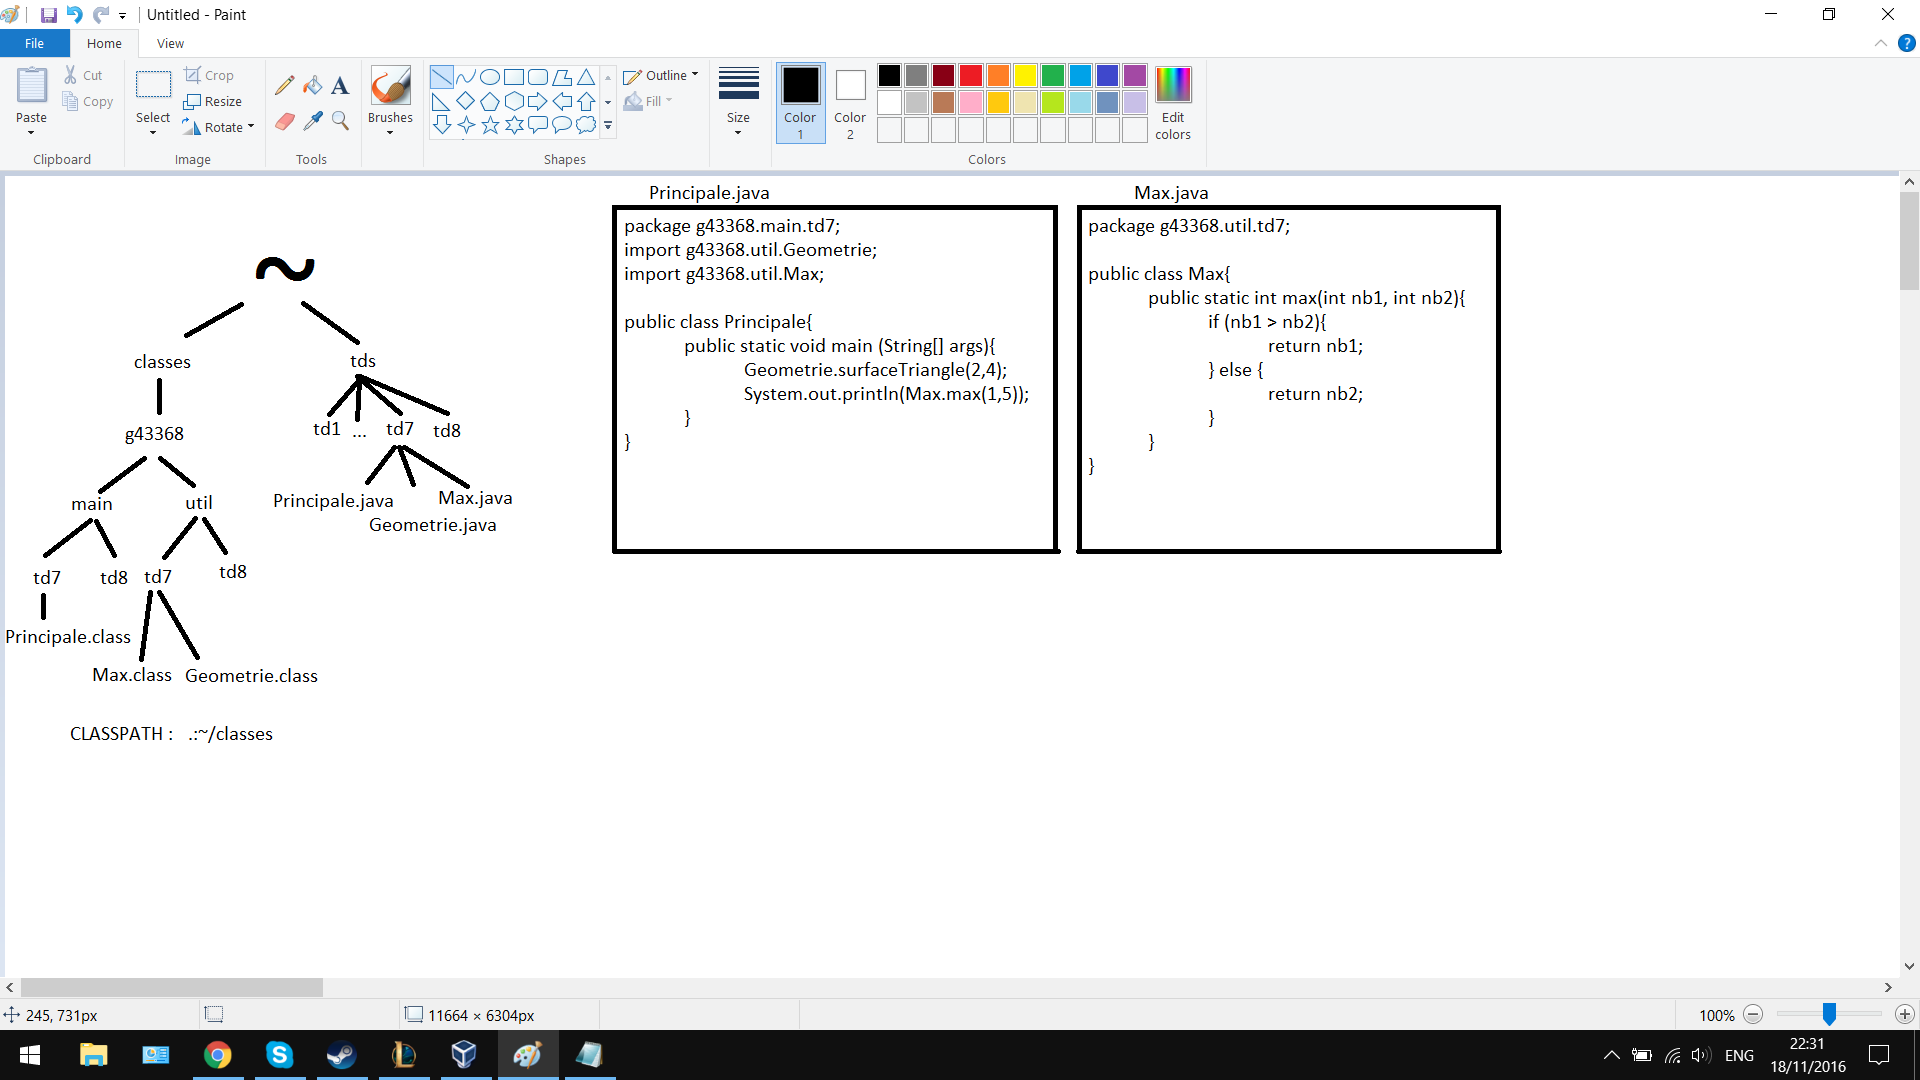1920x1080 pixels.
Task: Open the Action Center notifications icon
Action: tap(1879, 1055)
